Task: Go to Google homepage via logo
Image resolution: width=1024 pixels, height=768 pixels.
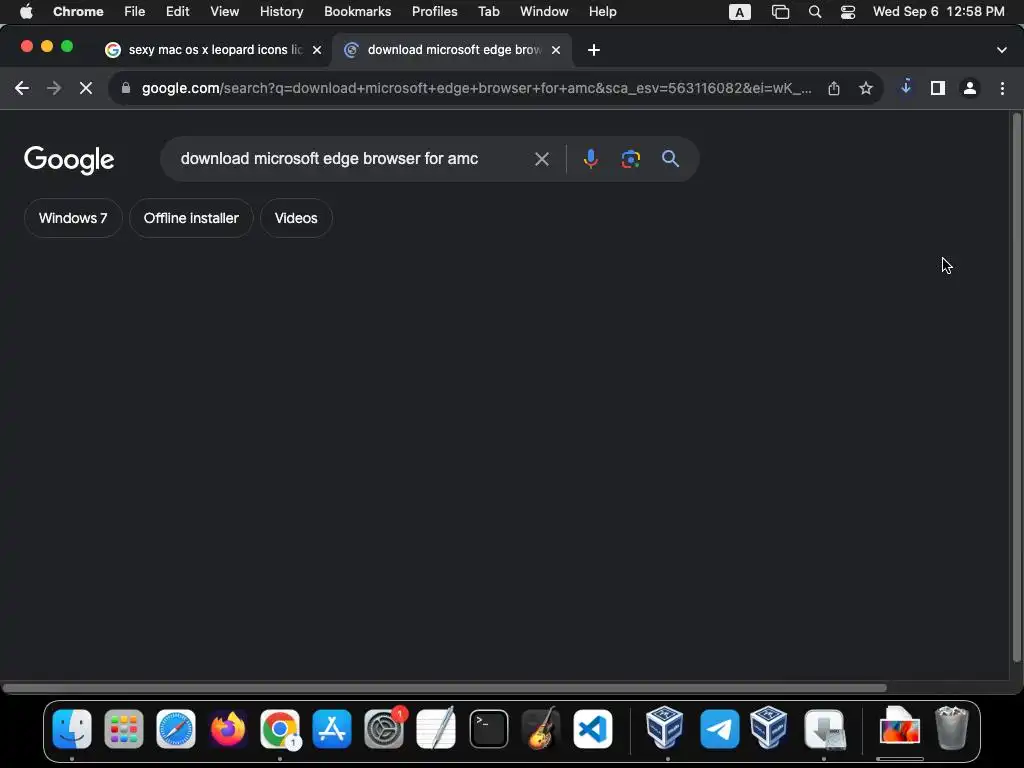Action: pyautogui.click(x=69, y=160)
